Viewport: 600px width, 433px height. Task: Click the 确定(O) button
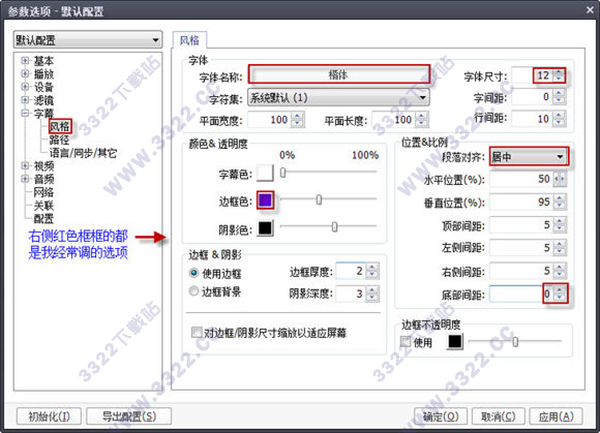[x=441, y=416]
